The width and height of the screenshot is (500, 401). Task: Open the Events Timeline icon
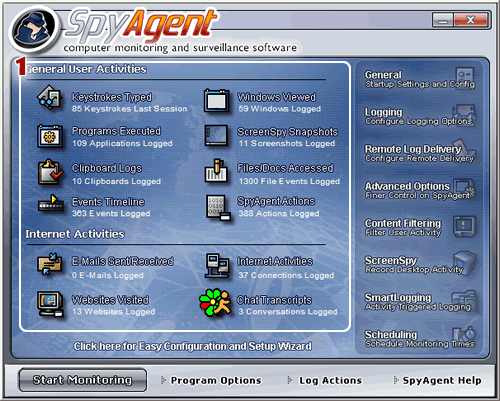(x=51, y=204)
